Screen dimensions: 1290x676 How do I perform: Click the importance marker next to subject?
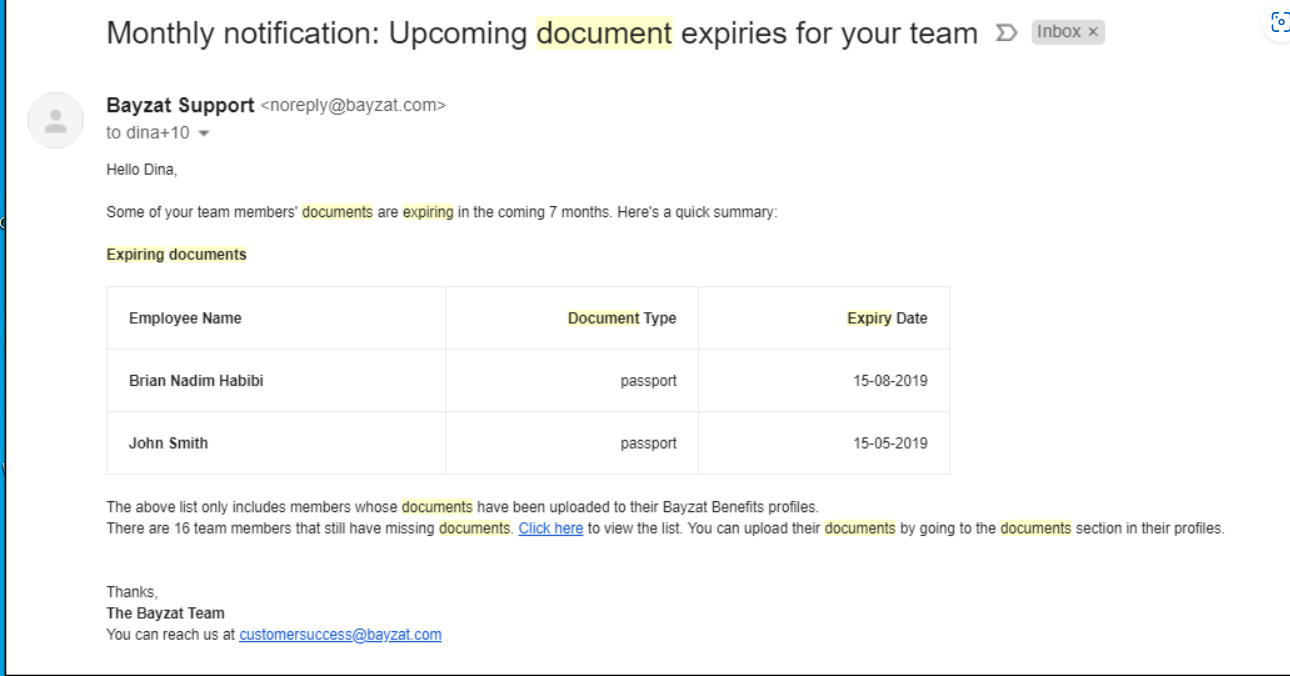click(1009, 33)
